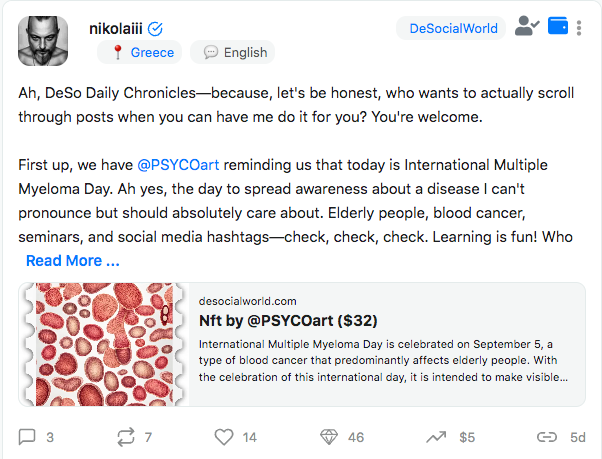Click the myeloma NFT preview image

coord(103,344)
